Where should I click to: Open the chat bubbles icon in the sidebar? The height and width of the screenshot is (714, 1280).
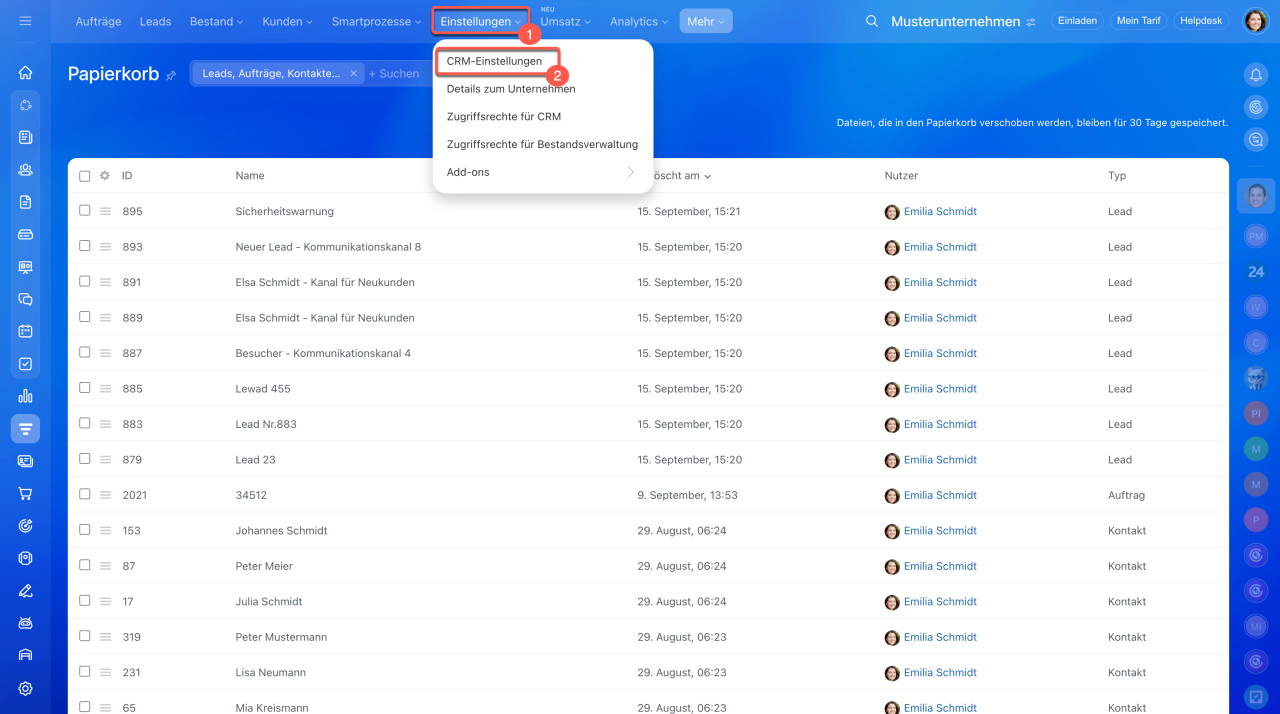pyautogui.click(x=26, y=299)
